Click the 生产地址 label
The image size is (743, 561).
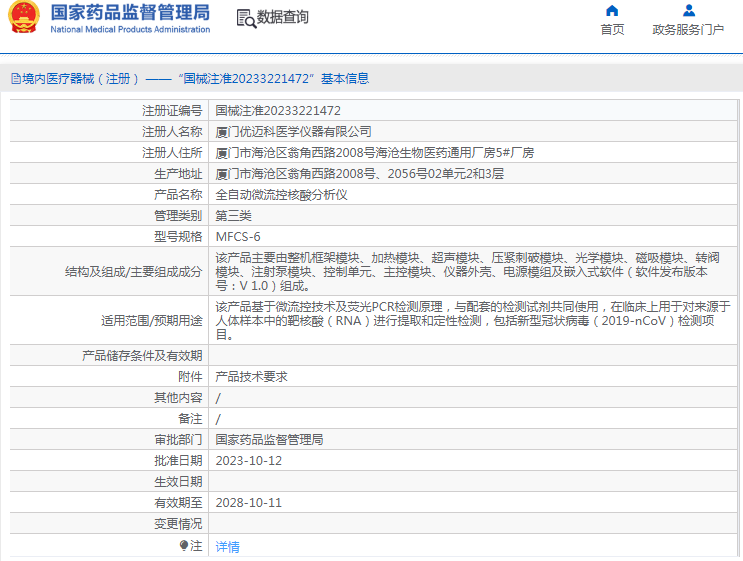click(179, 174)
